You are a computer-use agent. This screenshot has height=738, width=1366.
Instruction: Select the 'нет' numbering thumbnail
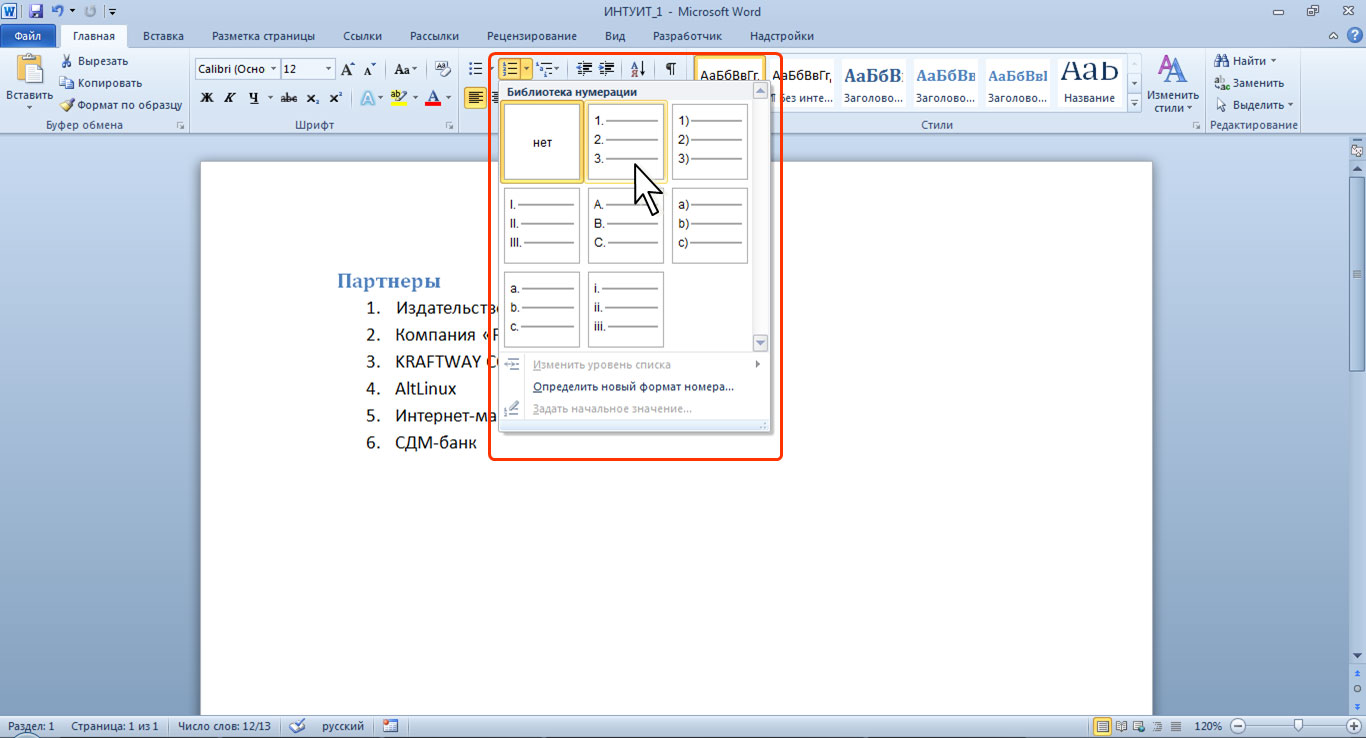[542, 143]
